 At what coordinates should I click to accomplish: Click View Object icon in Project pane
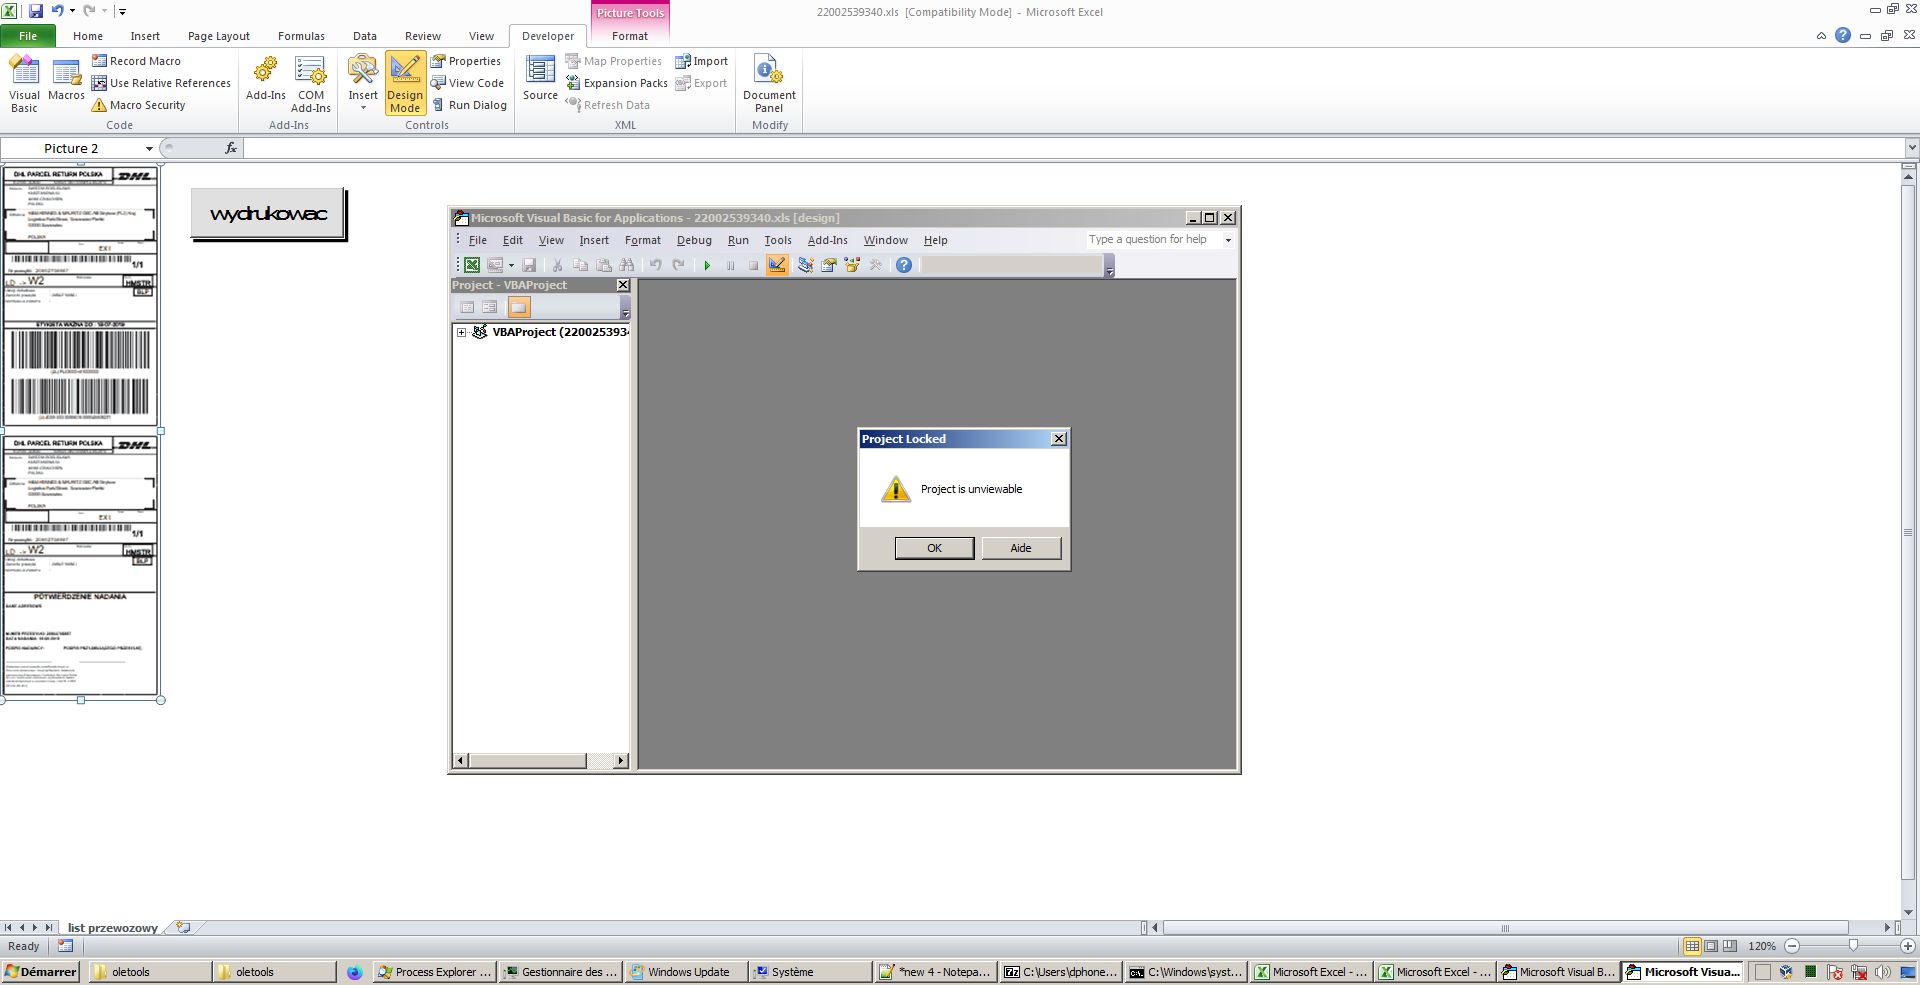coord(490,307)
